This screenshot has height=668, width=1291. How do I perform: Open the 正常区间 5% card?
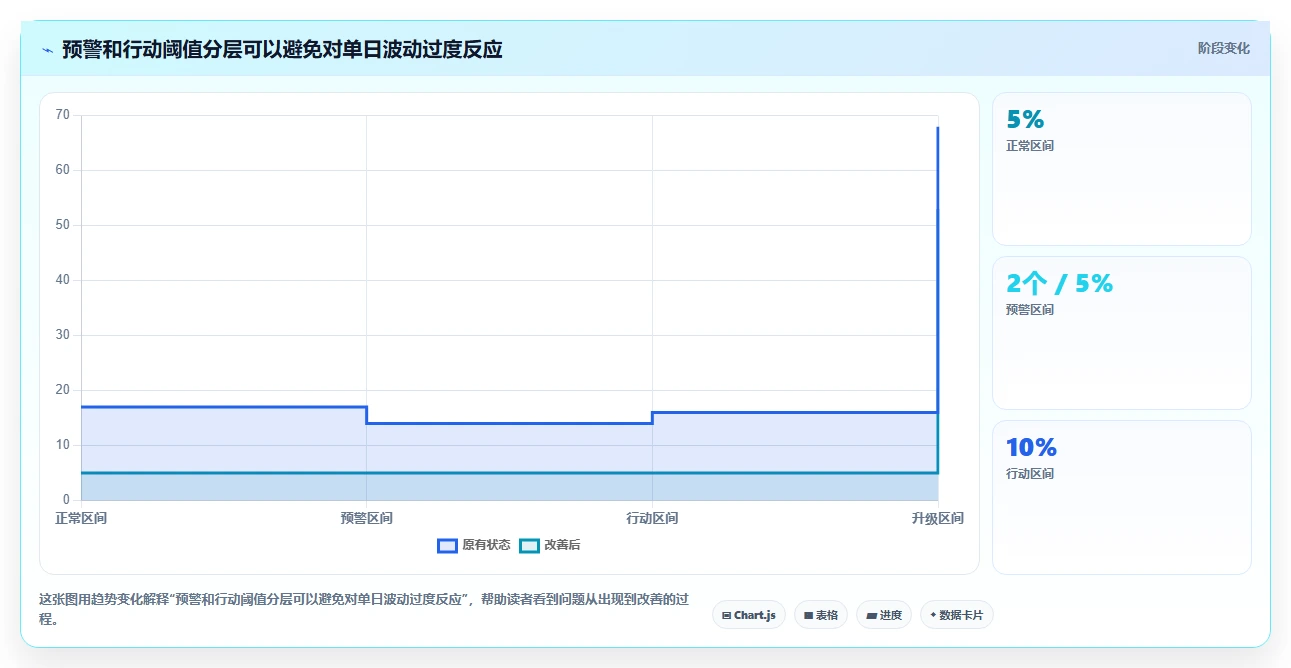tap(1121, 169)
